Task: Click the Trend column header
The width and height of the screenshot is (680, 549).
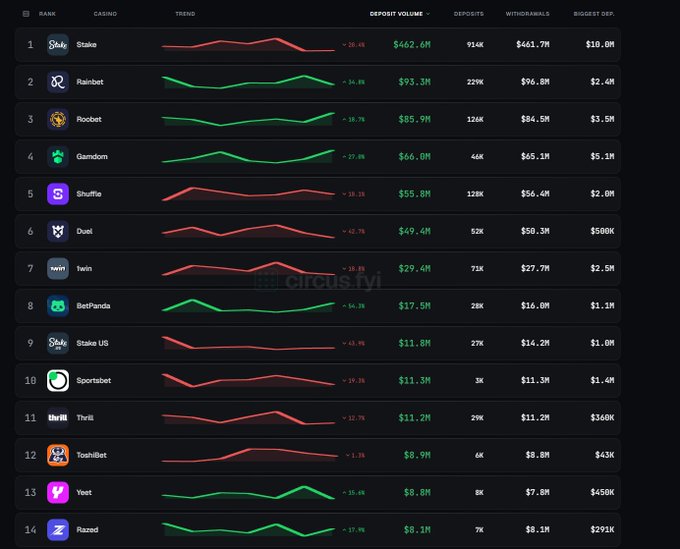Action: point(185,14)
